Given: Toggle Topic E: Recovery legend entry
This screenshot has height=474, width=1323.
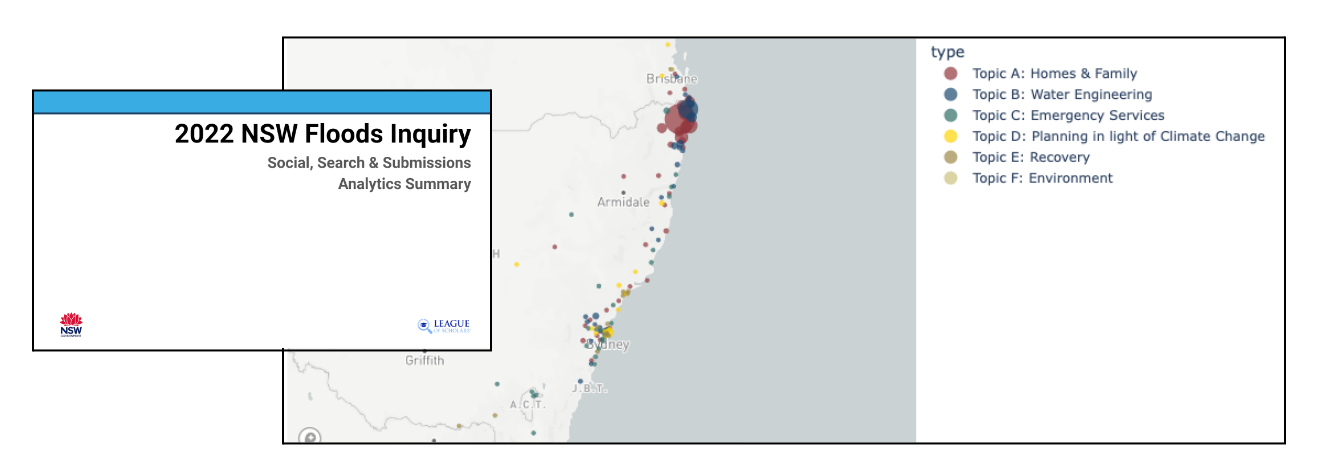Looking at the screenshot, I should pos(1031,157).
